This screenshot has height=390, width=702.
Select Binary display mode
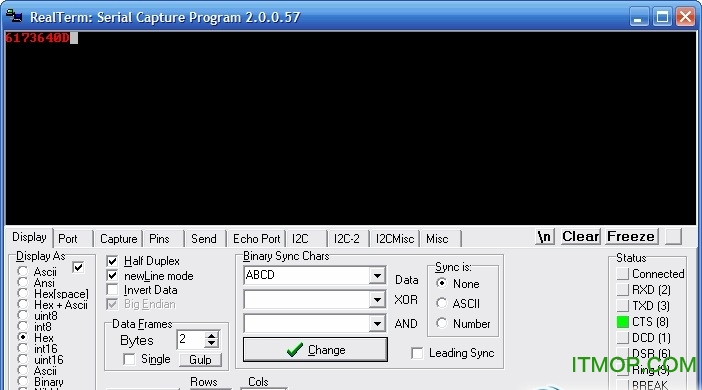tap(22, 381)
